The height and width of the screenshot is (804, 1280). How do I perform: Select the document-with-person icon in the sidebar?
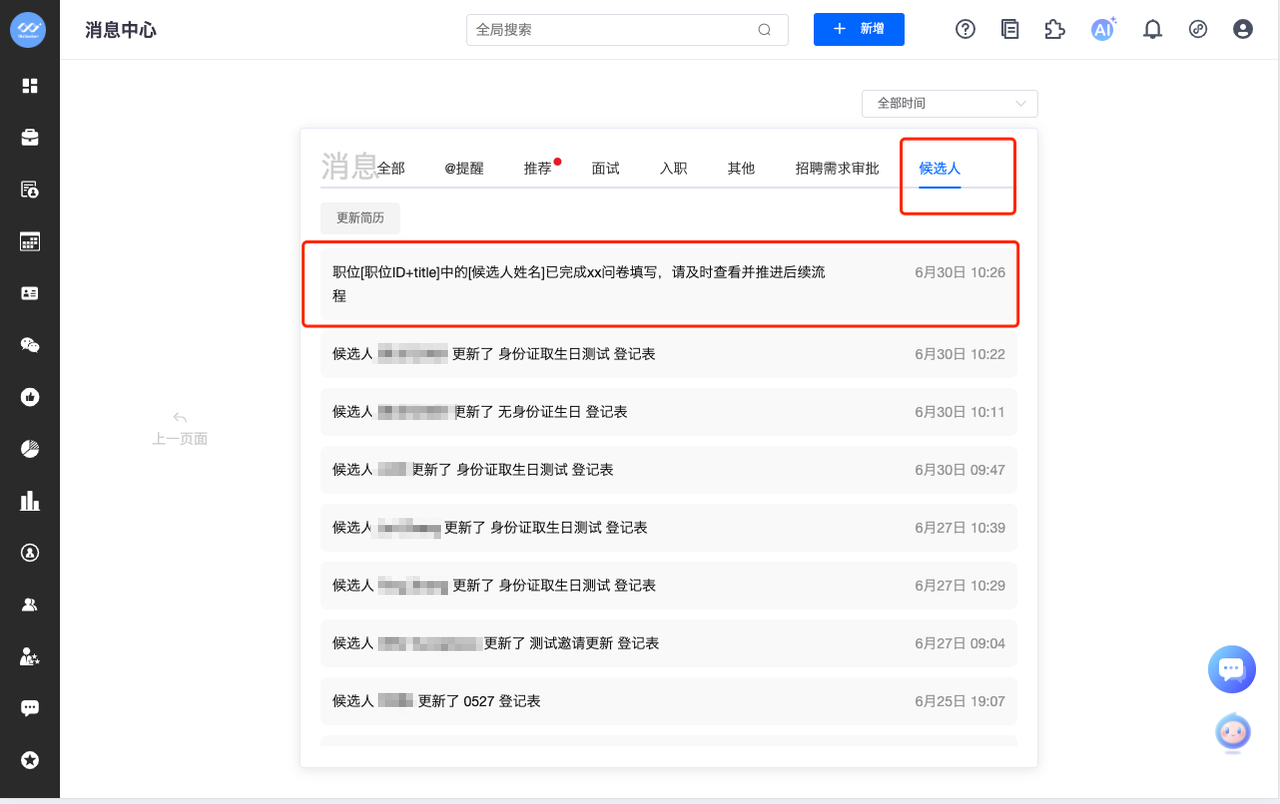tap(30, 190)
